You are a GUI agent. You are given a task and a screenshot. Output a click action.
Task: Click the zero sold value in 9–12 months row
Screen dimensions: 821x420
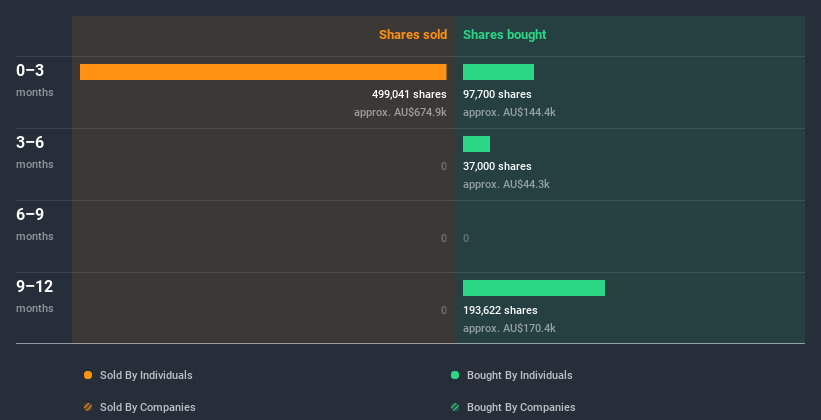point(444,311)
